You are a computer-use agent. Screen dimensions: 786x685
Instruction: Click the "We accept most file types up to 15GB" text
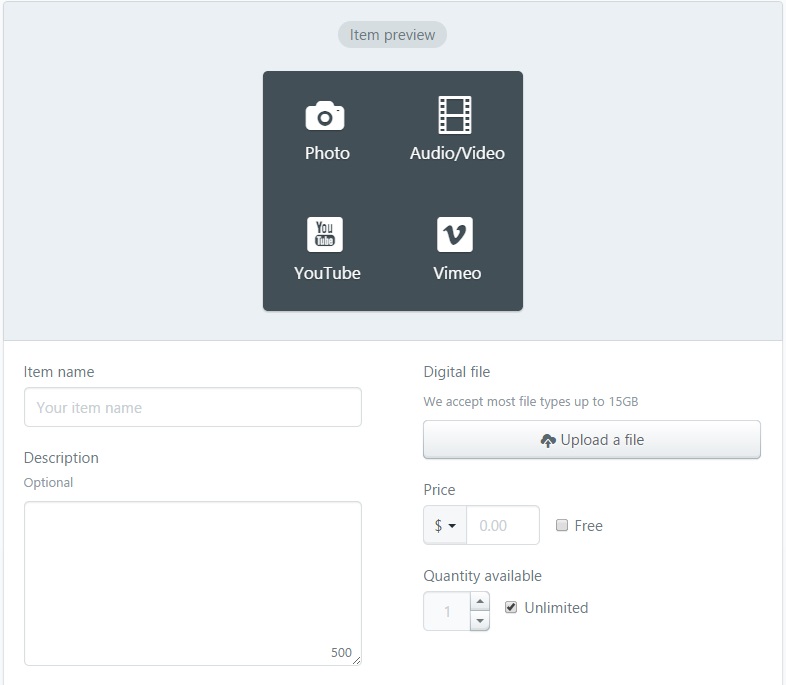[531, 401]
